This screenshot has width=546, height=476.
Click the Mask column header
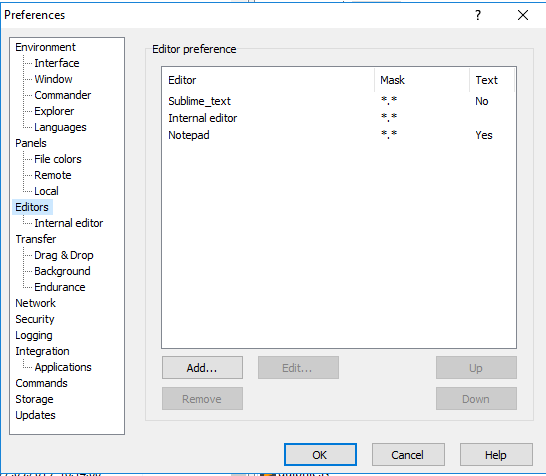click(422, 80)
